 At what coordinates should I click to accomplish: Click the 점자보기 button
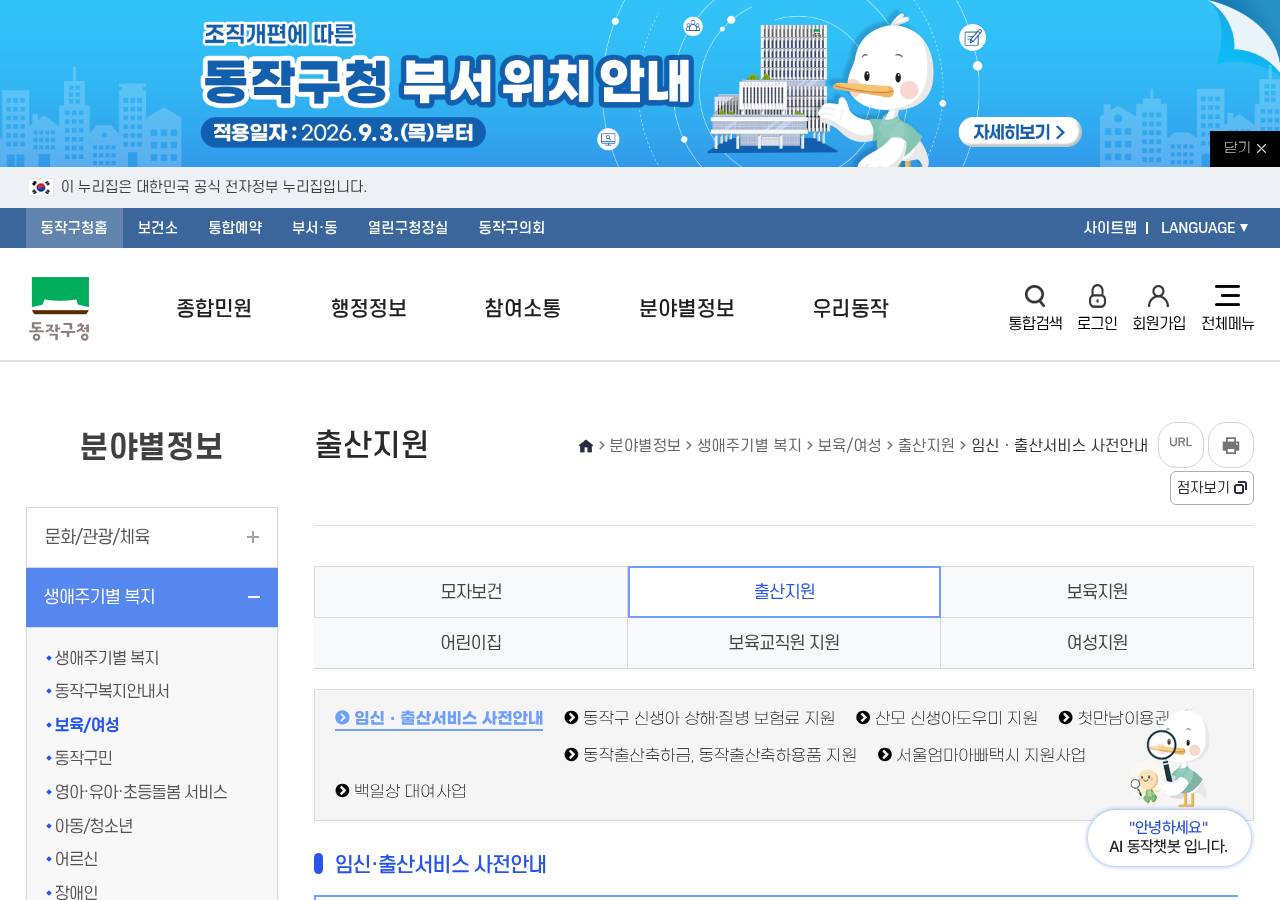coord(1211,488)
